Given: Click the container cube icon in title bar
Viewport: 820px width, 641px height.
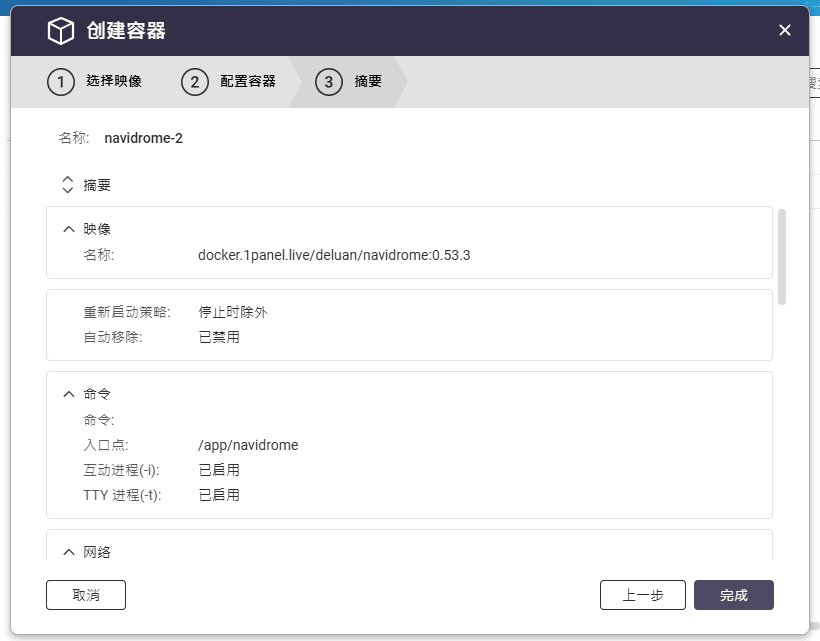Looking at the screenshot, I should click(61, 30).
